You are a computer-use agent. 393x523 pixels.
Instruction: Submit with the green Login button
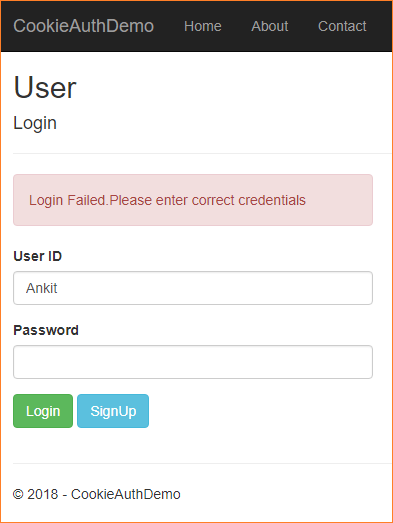coord(43,411)
